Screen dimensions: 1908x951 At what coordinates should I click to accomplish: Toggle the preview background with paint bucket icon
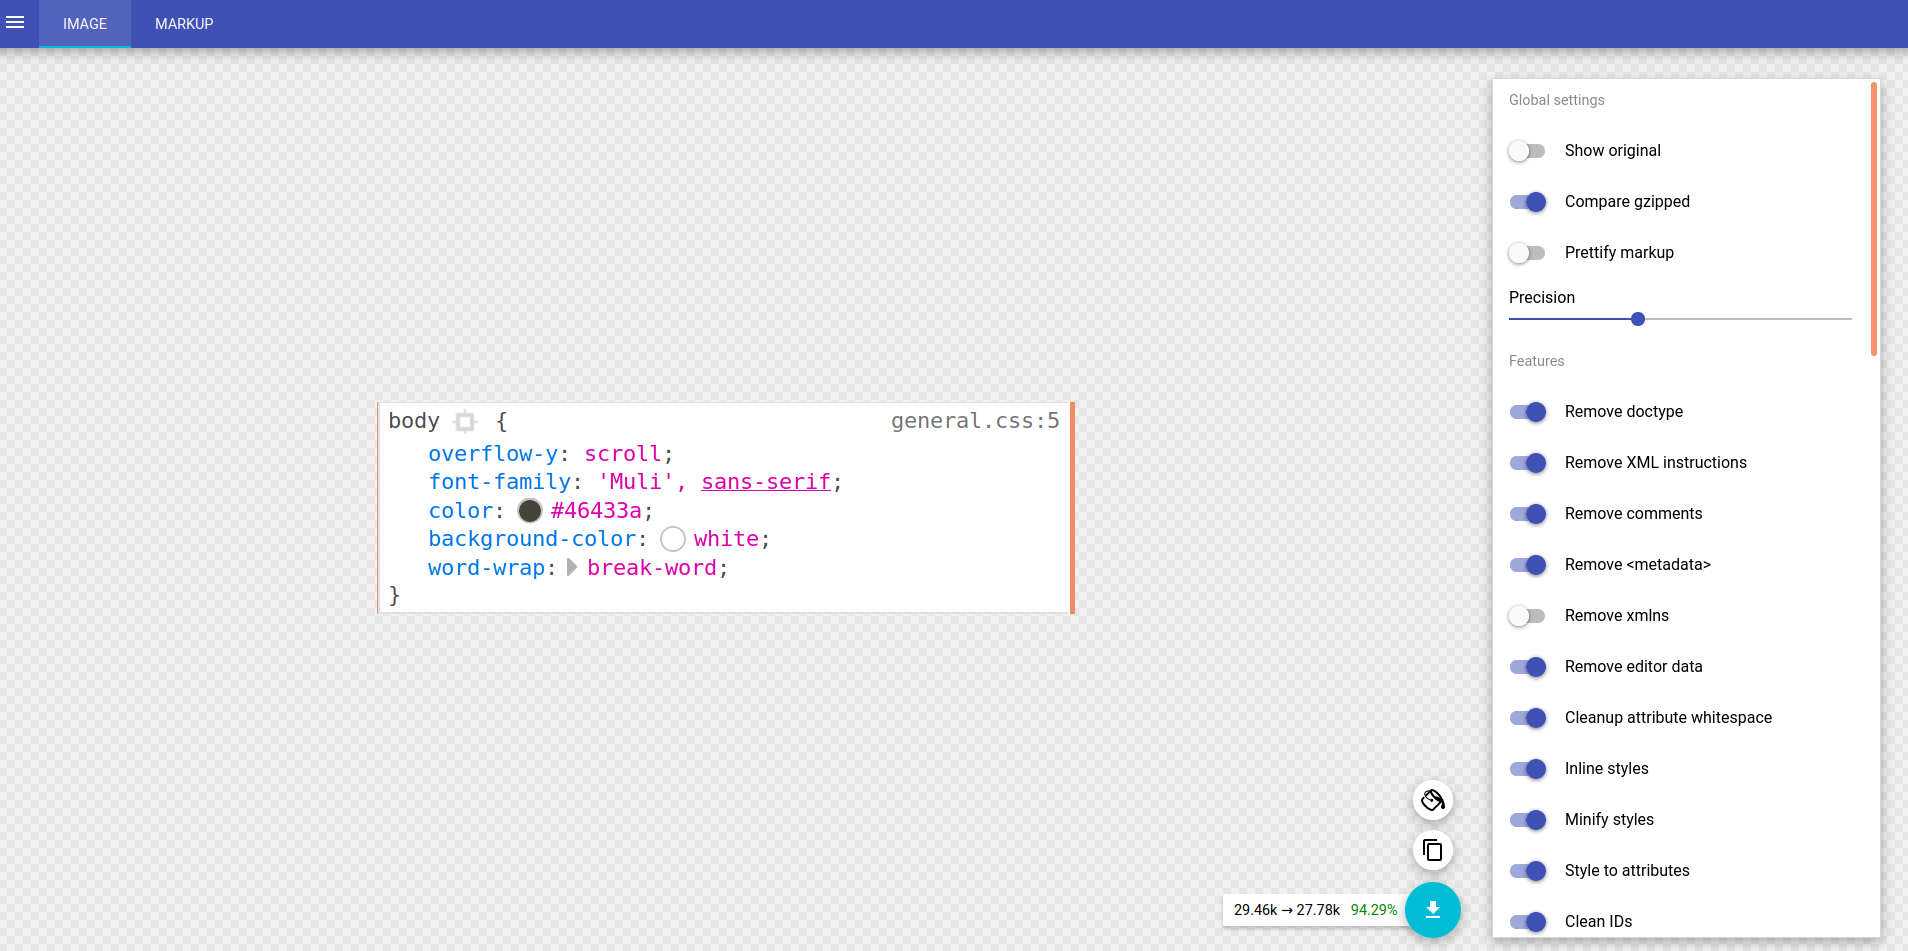[x=1432, y=800]
